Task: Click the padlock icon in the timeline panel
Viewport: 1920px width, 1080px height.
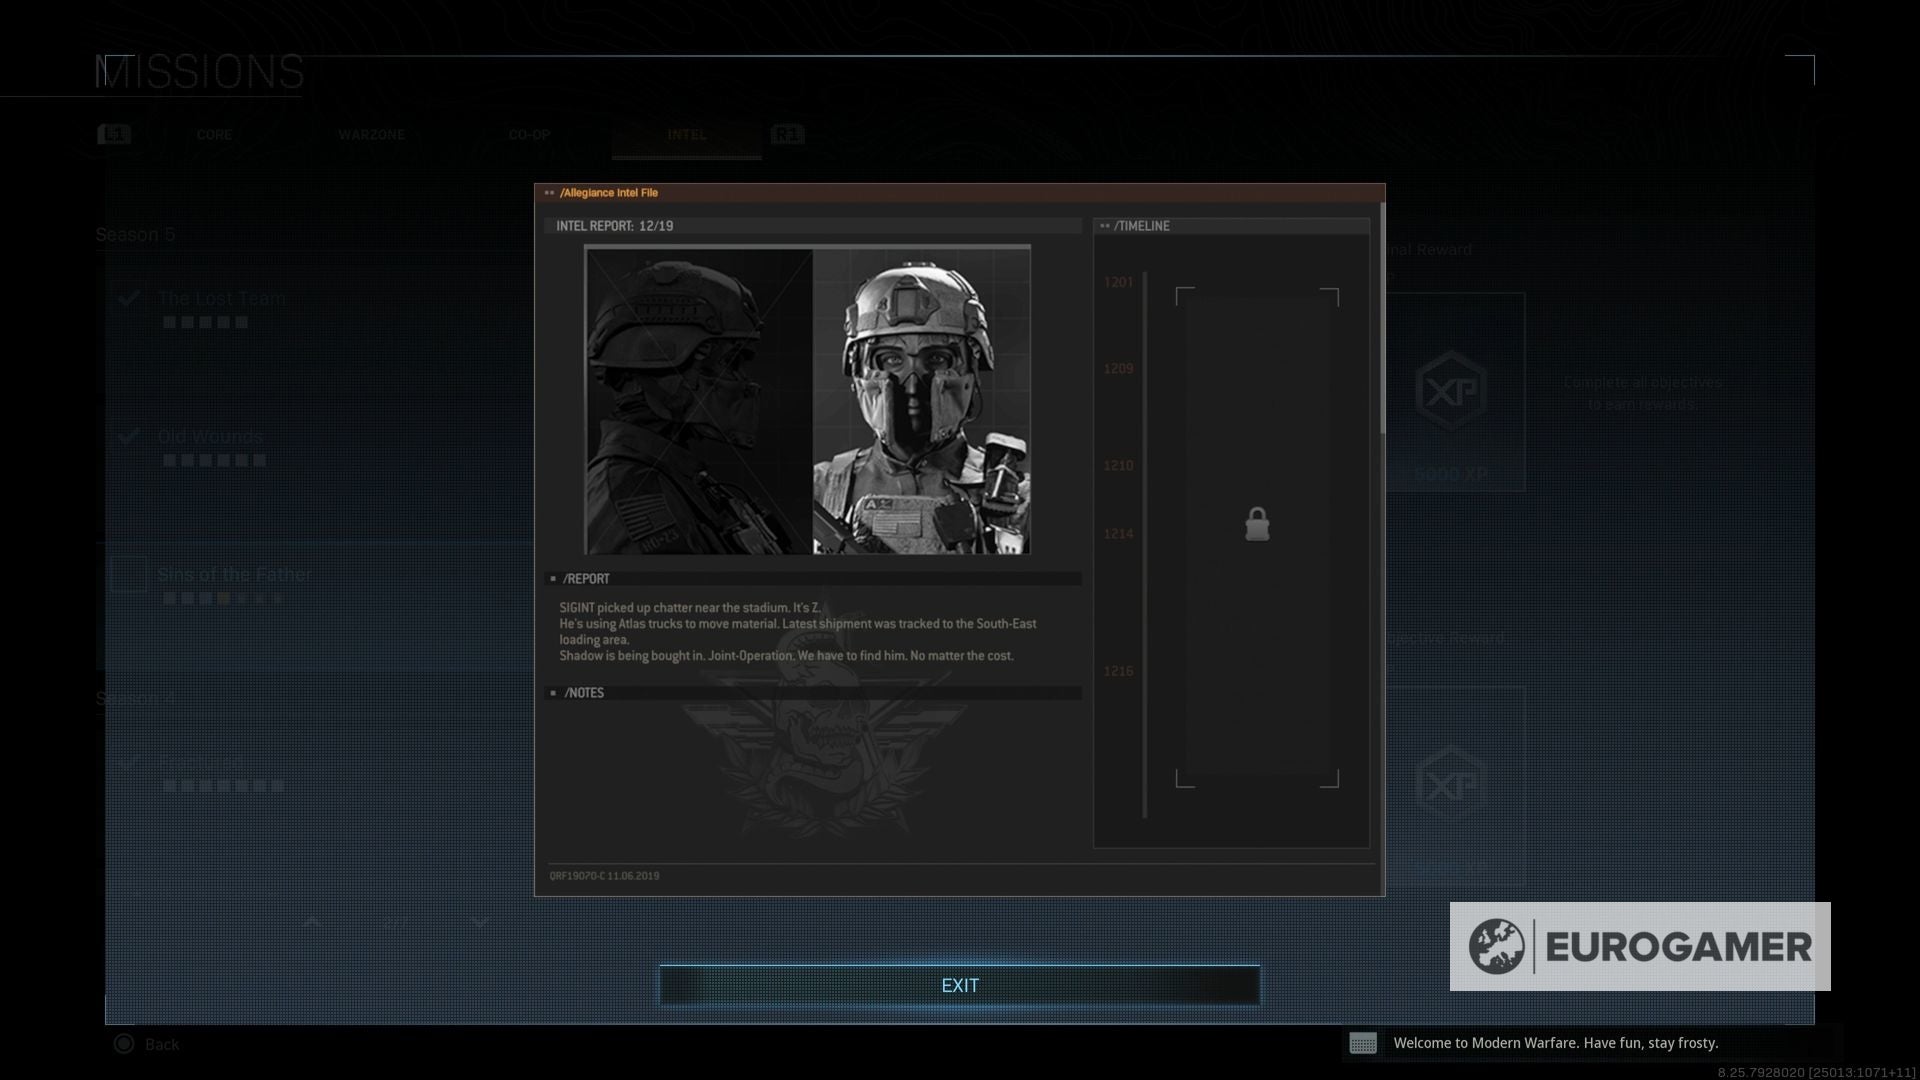Action: (x=1257, y=524)
